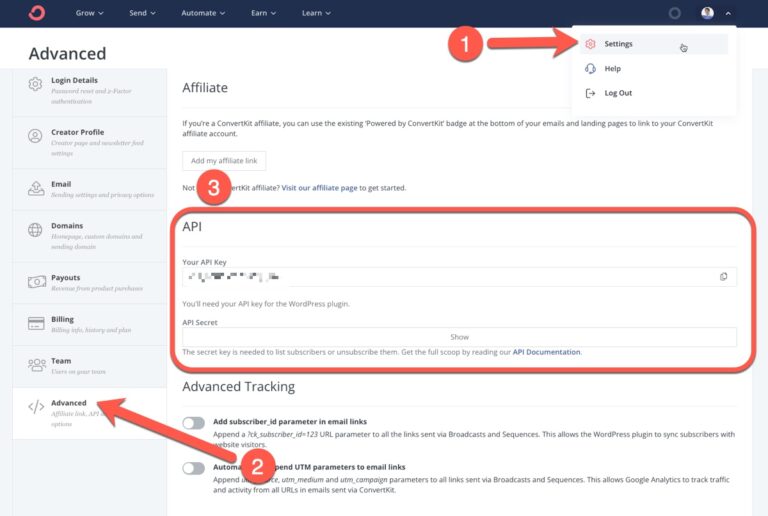Click the Log Out arrow icon
768x516 pixels.
590,93
